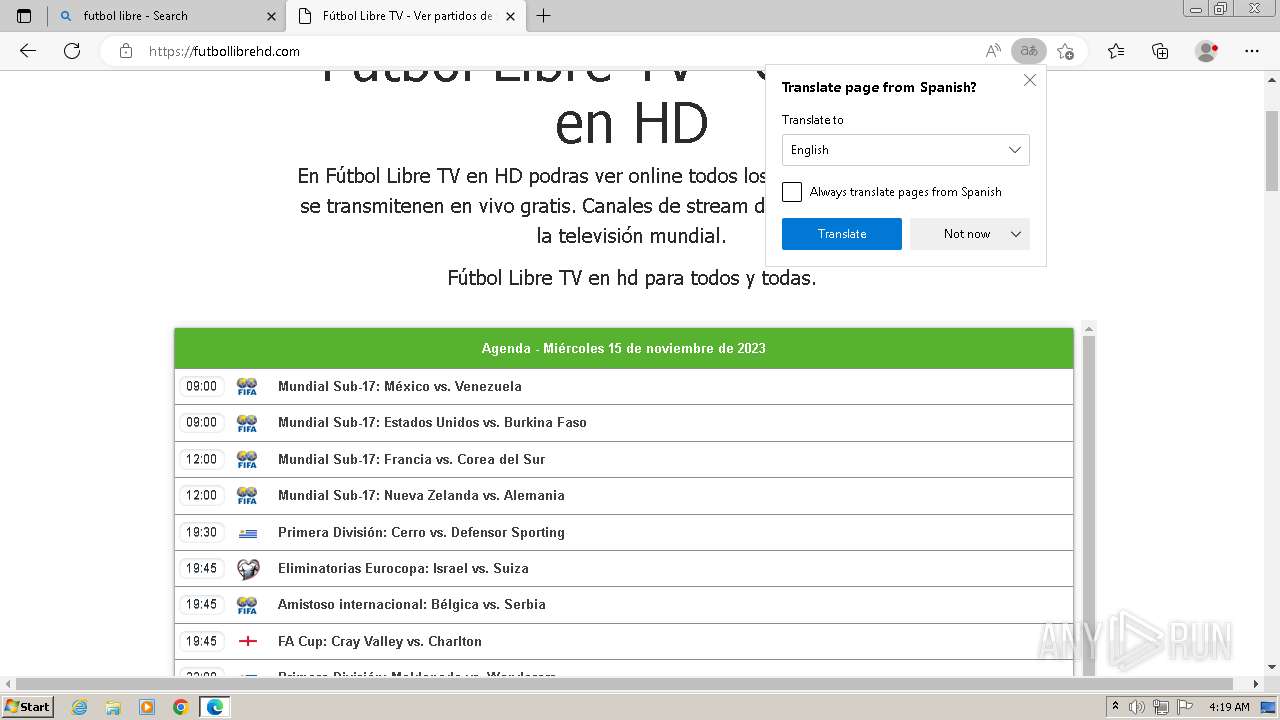Open File Explorer from taskbar
The image size is (1280, 720).
tap(113, 707)
